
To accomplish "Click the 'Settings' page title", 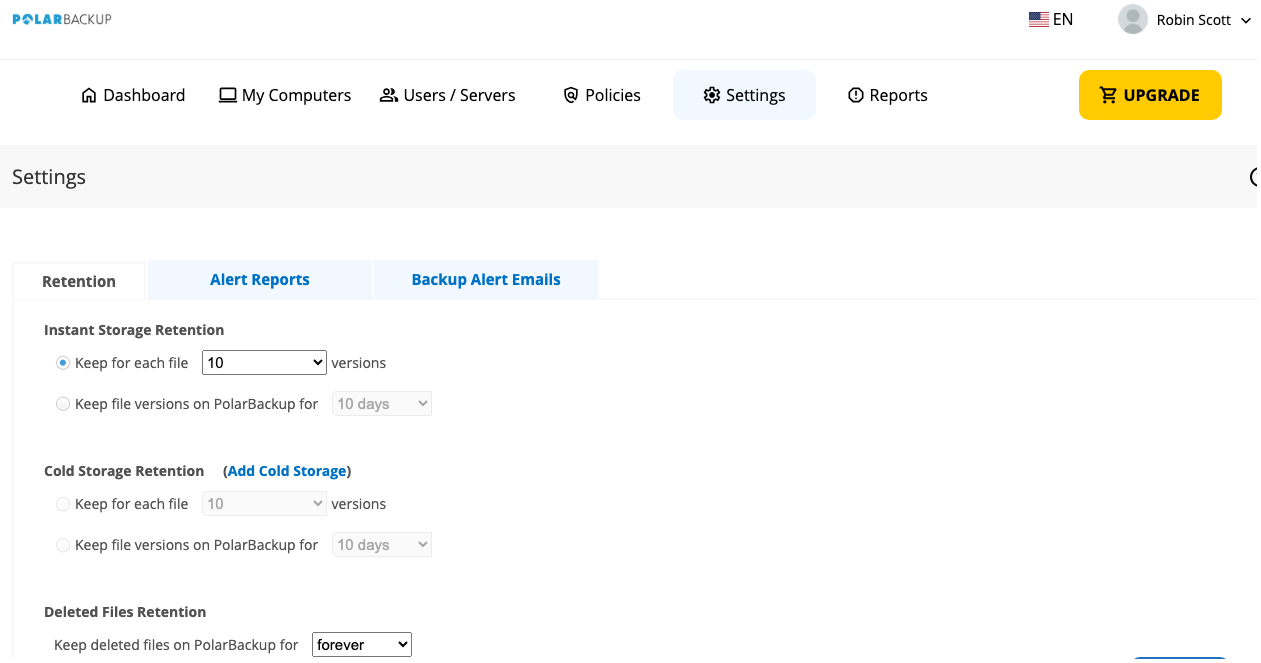I will tap(49, 177).
